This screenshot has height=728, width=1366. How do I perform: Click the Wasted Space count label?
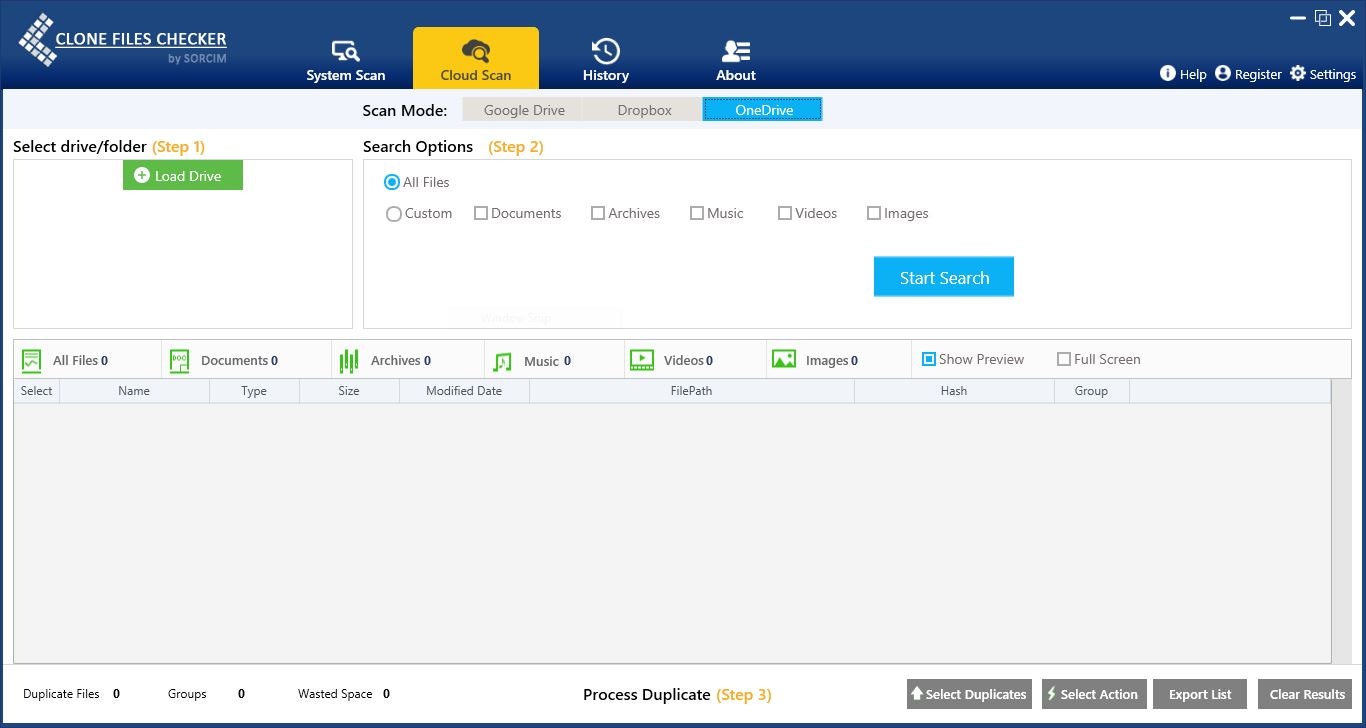tap(335, 694)
